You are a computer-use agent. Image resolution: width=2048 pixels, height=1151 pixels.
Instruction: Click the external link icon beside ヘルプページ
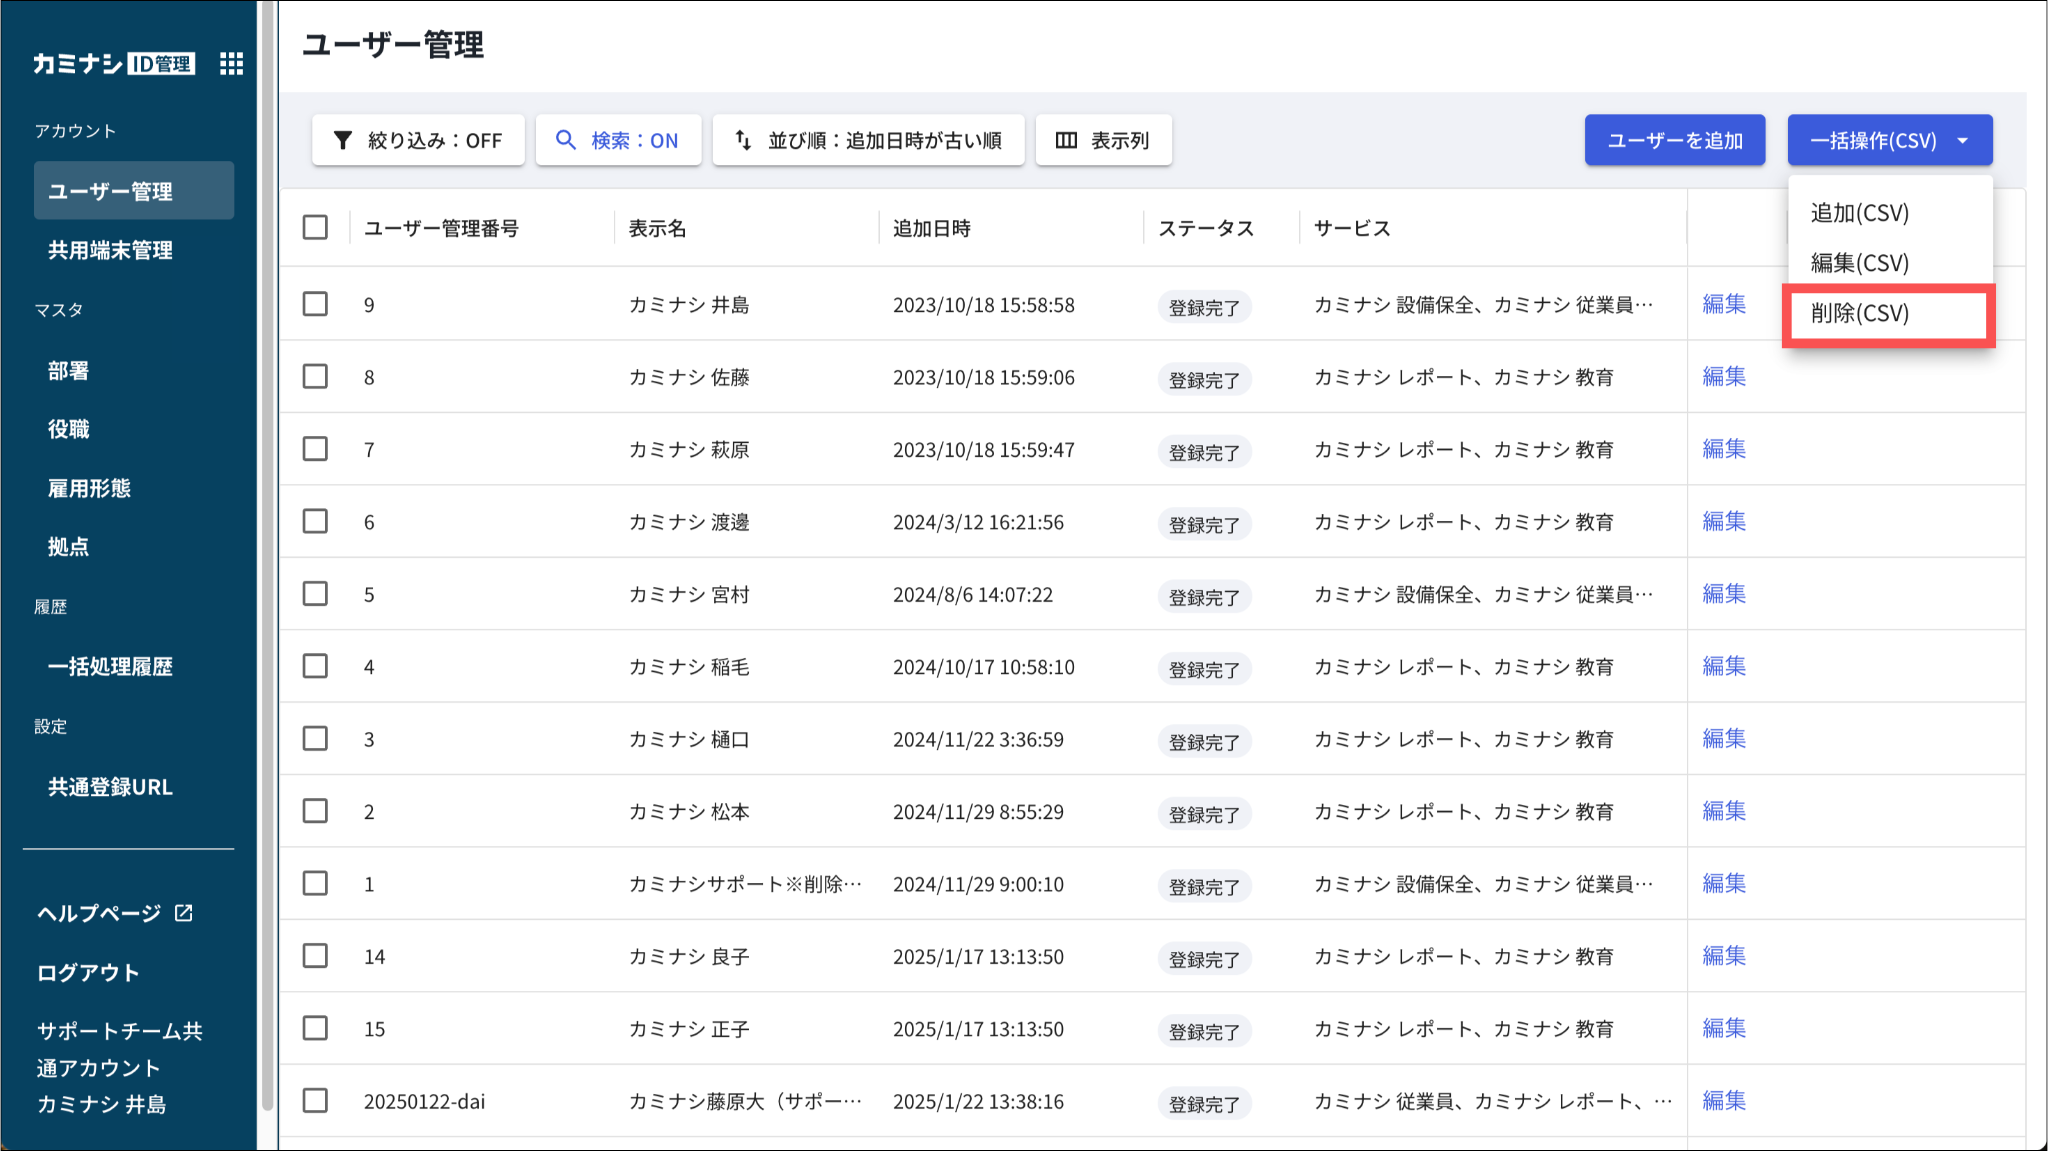click(184, 913)
